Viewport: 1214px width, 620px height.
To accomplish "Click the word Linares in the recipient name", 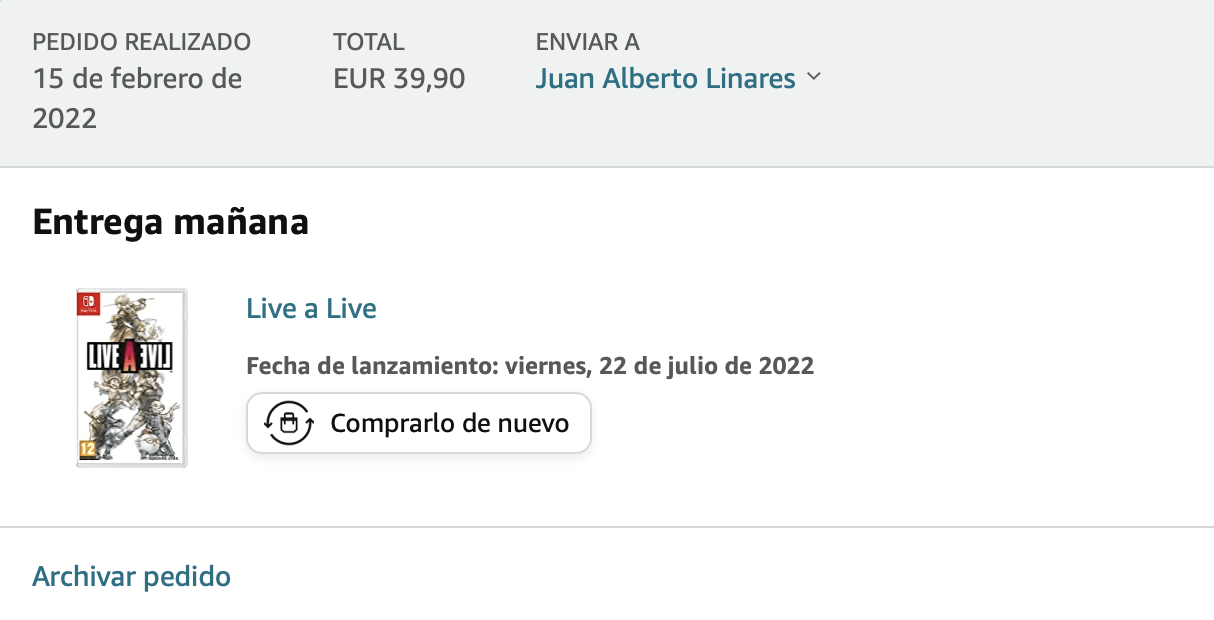I will 748,78.
